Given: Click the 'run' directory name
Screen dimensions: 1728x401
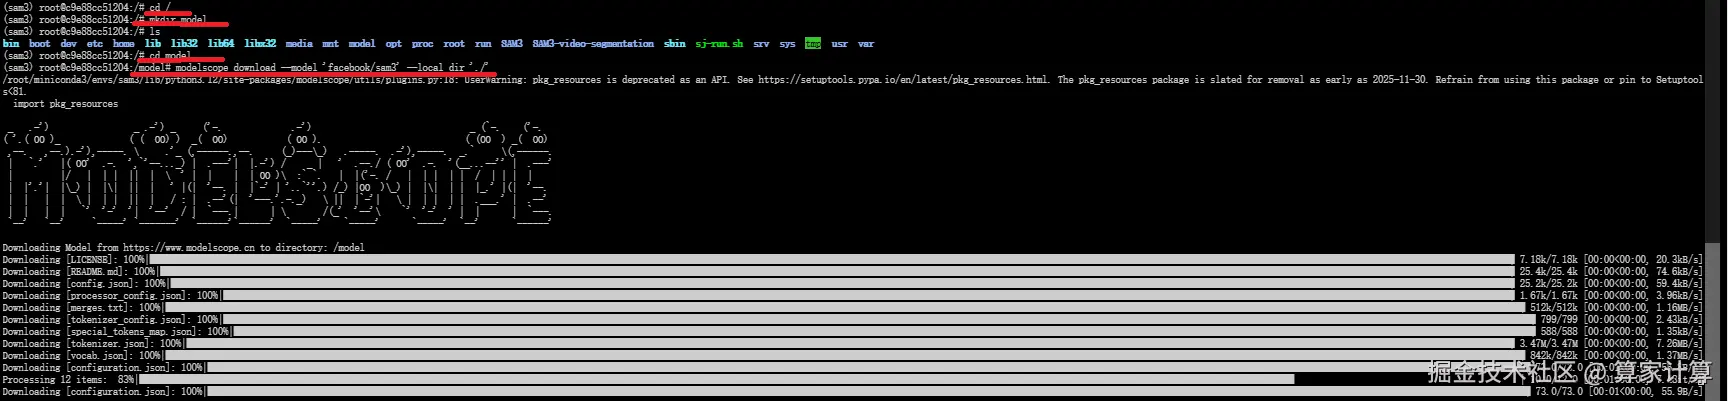Looking at the screenshot, I should (x=483, y=44).
